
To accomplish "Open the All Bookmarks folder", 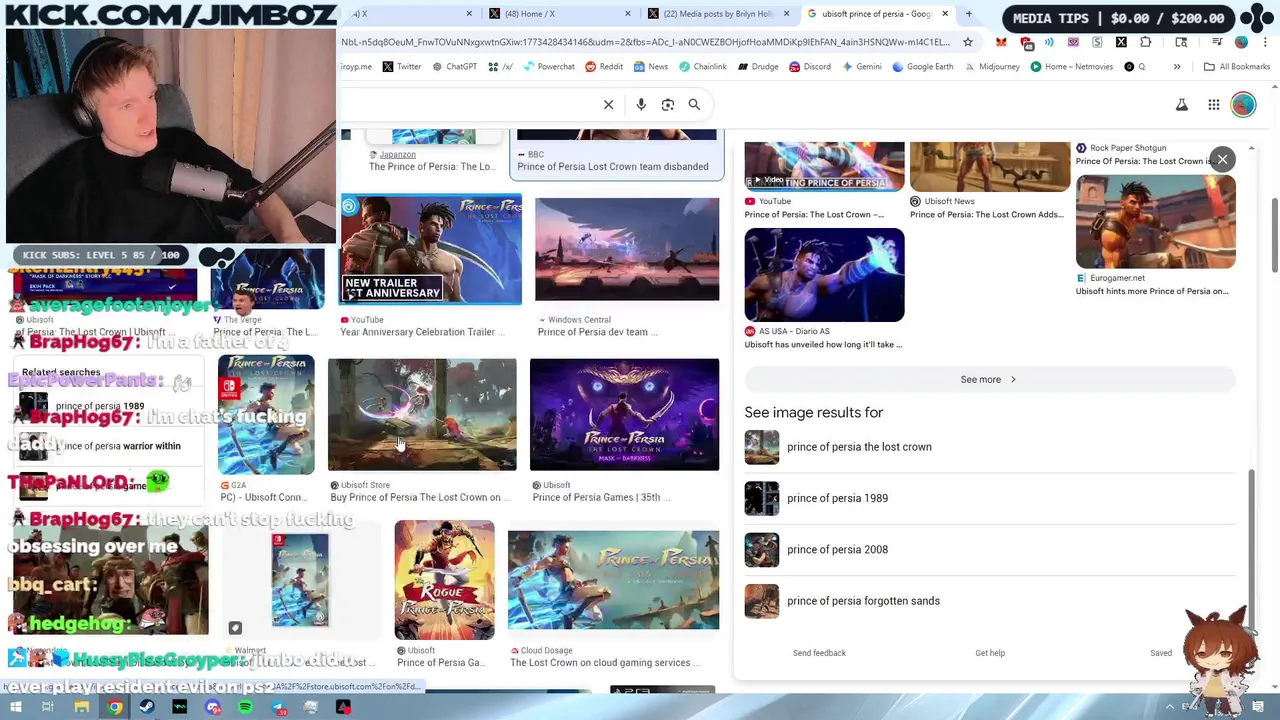I will 1237,67.
